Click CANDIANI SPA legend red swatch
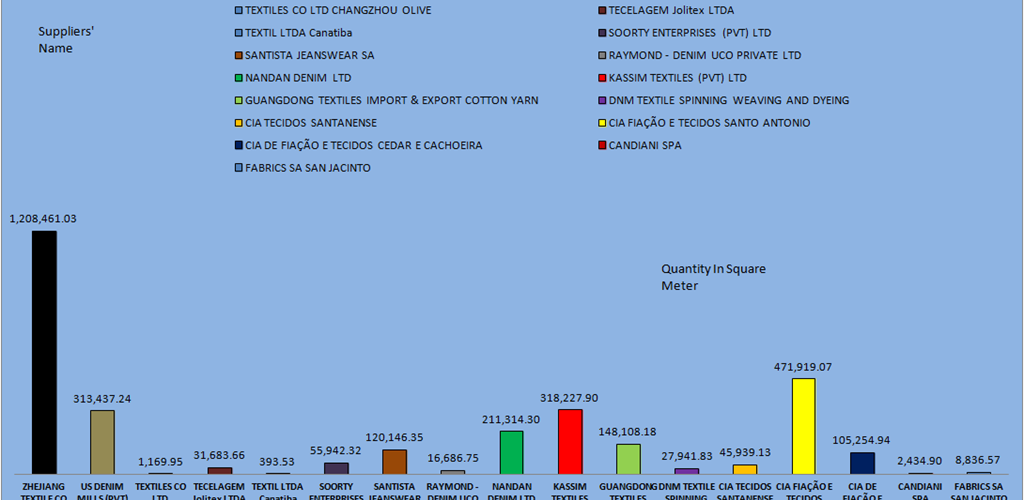This screenshot has width=1024, height=500. tap(602, 146)
